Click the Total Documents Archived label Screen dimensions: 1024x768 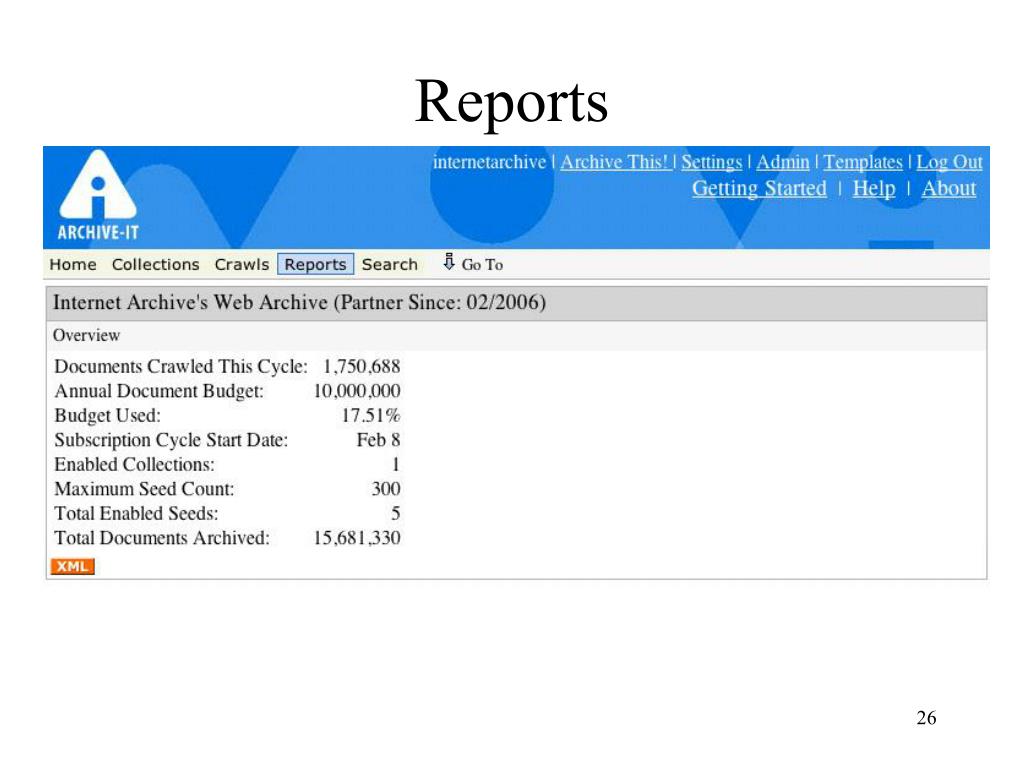tap(162, 537)
